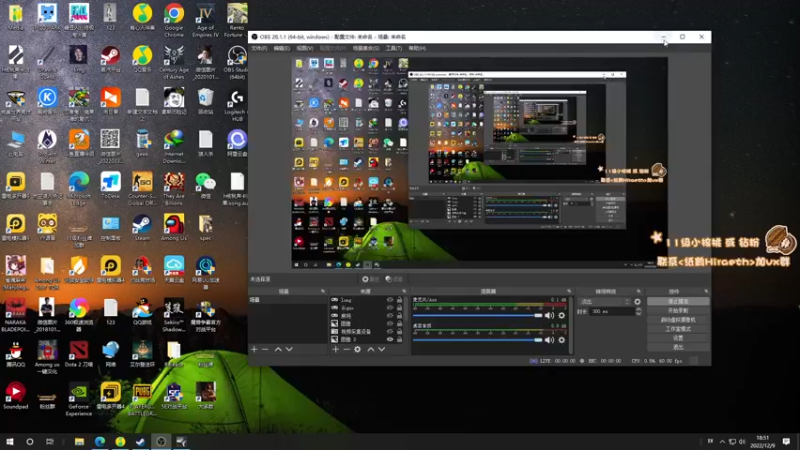Launch Counter-Strike Global Offensive shortcut
Image resolution: width=800 pixels, height=450 pixels.
pyautogui.click(x=142, y=188)
